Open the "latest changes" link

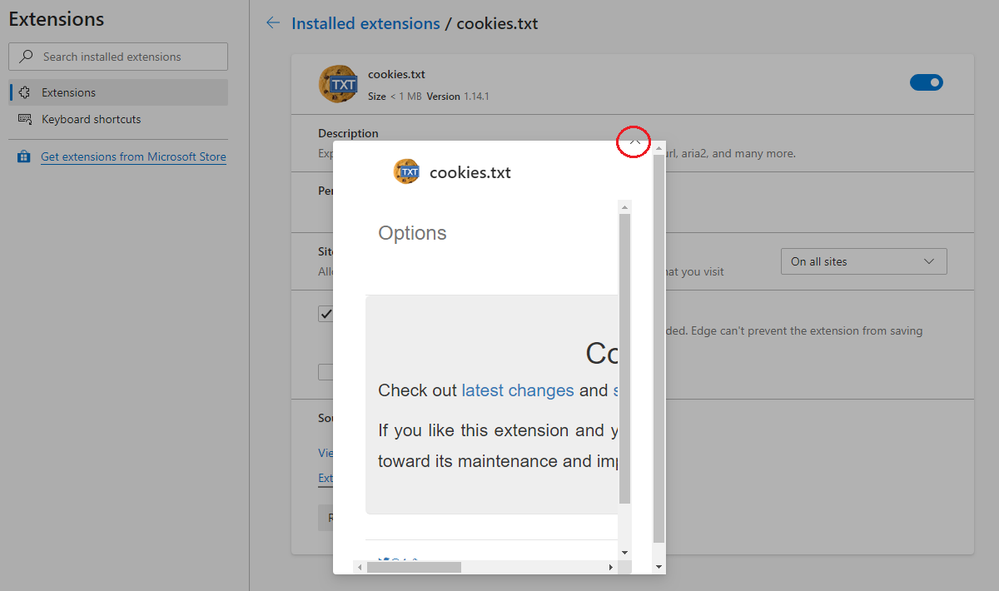(517, 390)
